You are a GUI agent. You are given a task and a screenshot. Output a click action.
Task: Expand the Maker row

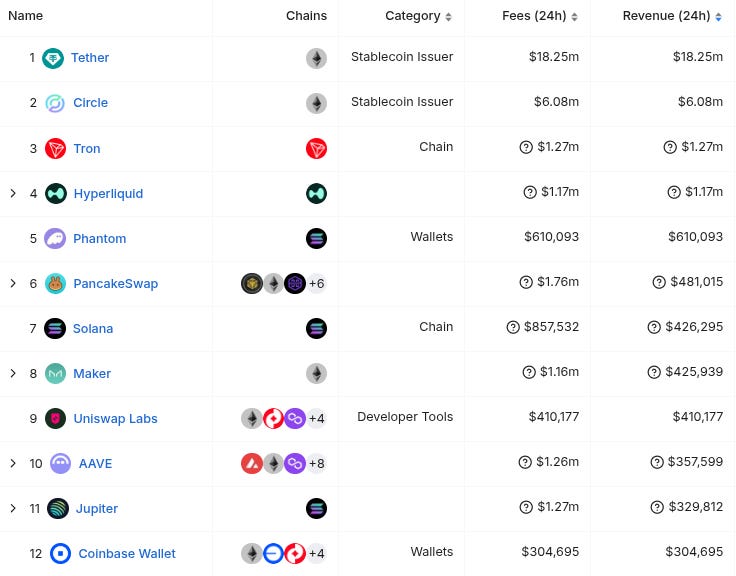pos(13,374)
